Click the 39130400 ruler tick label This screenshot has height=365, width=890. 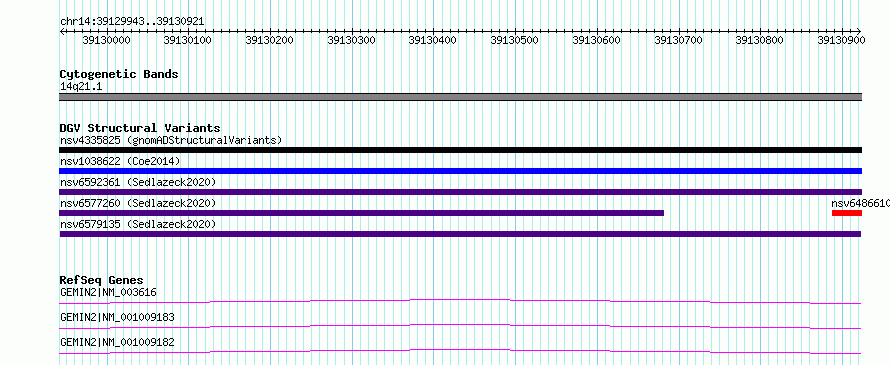(433, 40)
